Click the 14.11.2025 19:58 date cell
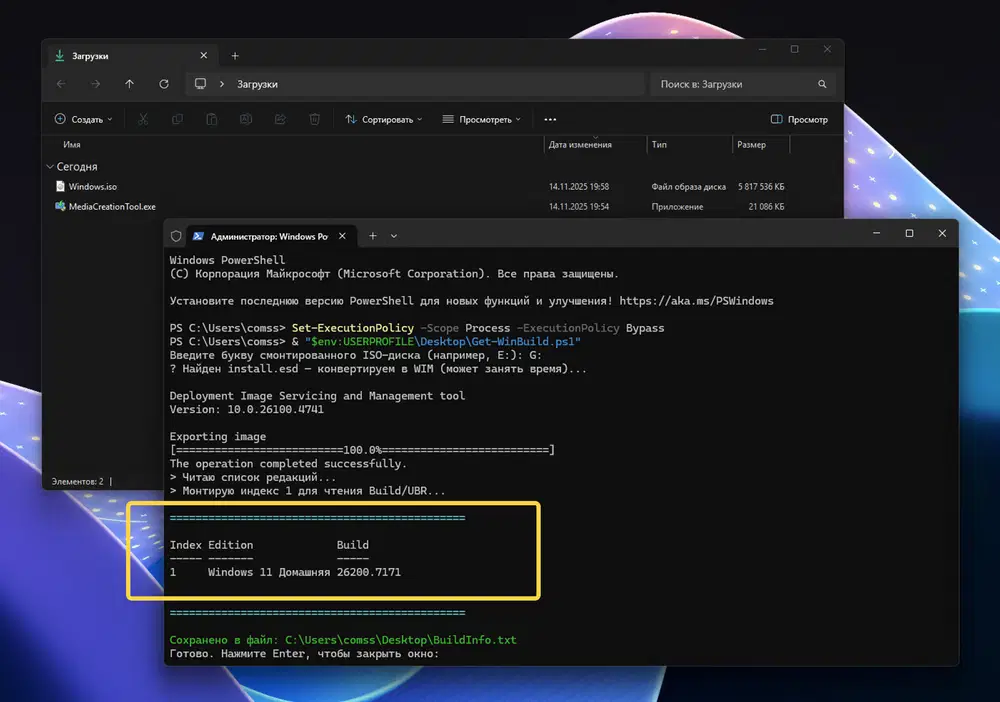Image resolution: width=1000 pixels, height=702 pixels. click(x=578, y=187)
